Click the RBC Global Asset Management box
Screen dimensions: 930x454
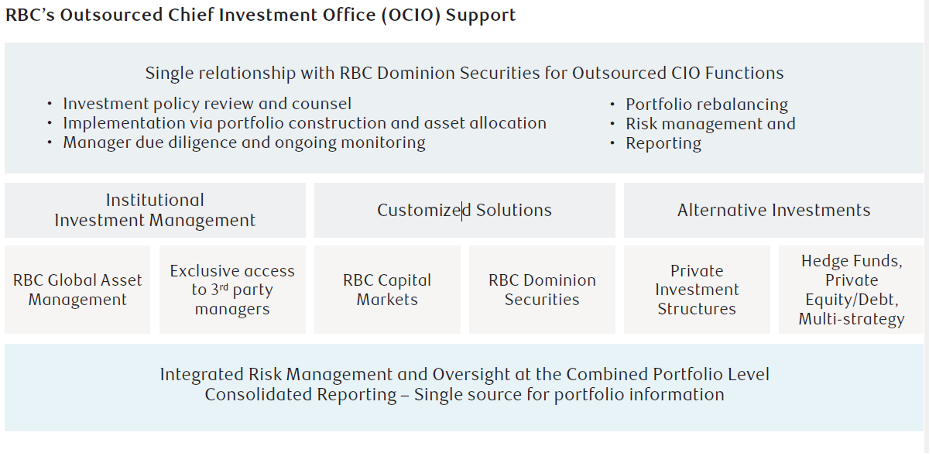pyautogui.click(x=78, y=290)
